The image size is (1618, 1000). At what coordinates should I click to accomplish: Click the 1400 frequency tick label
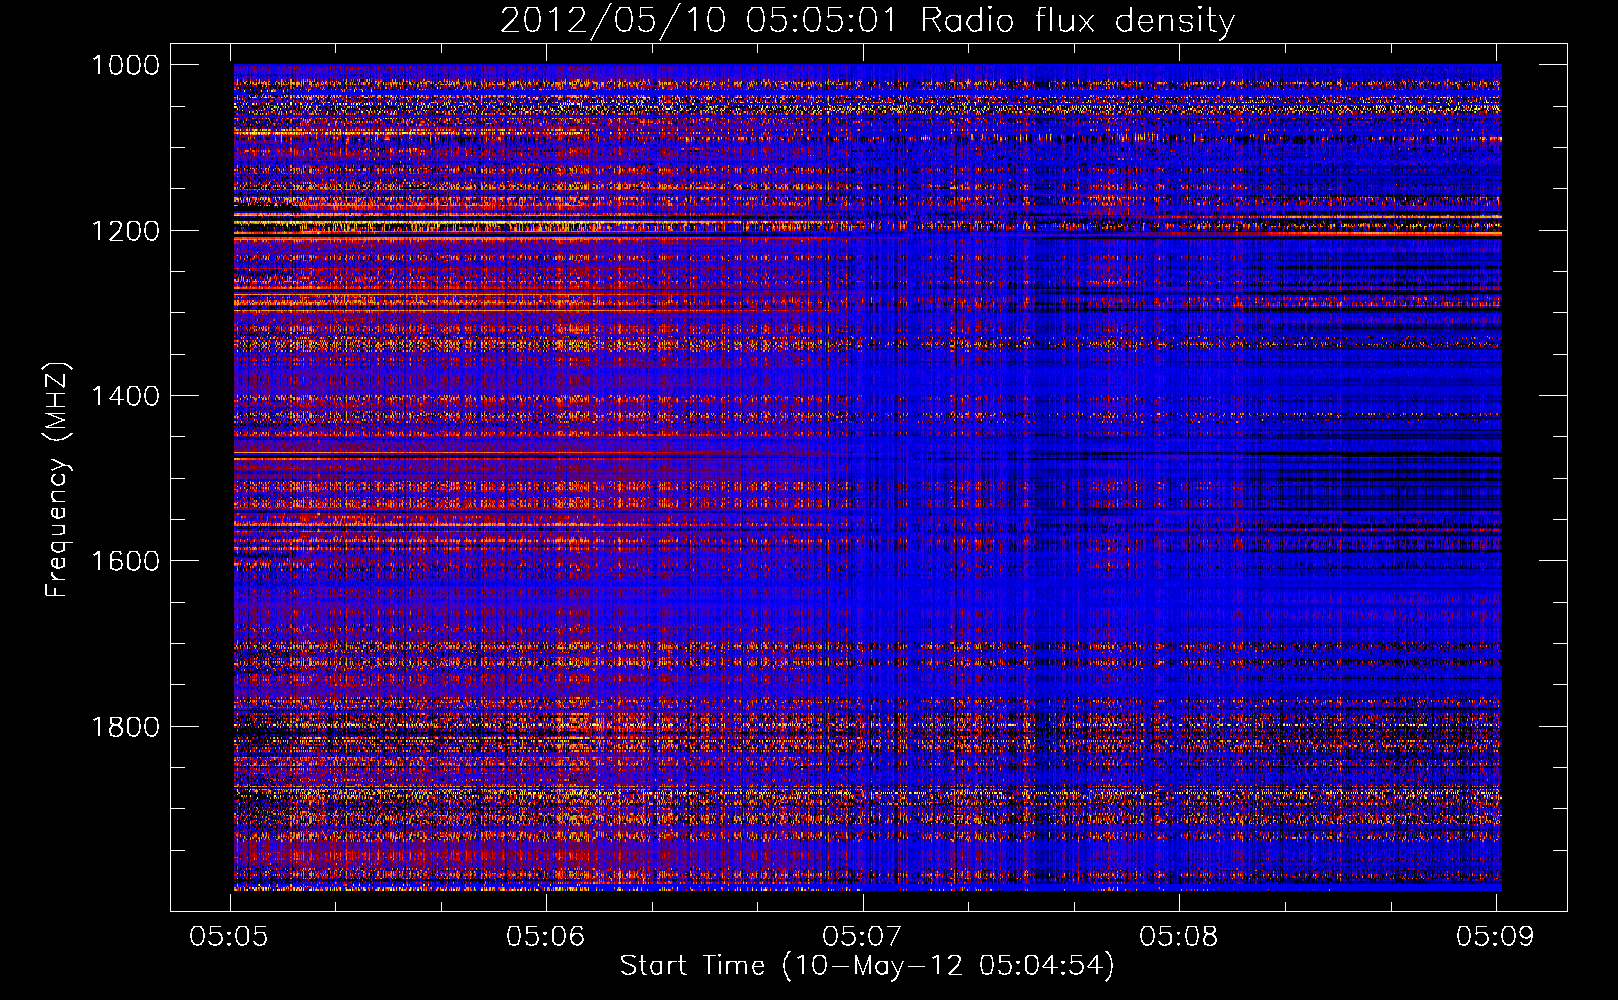(x=125, y=396)
